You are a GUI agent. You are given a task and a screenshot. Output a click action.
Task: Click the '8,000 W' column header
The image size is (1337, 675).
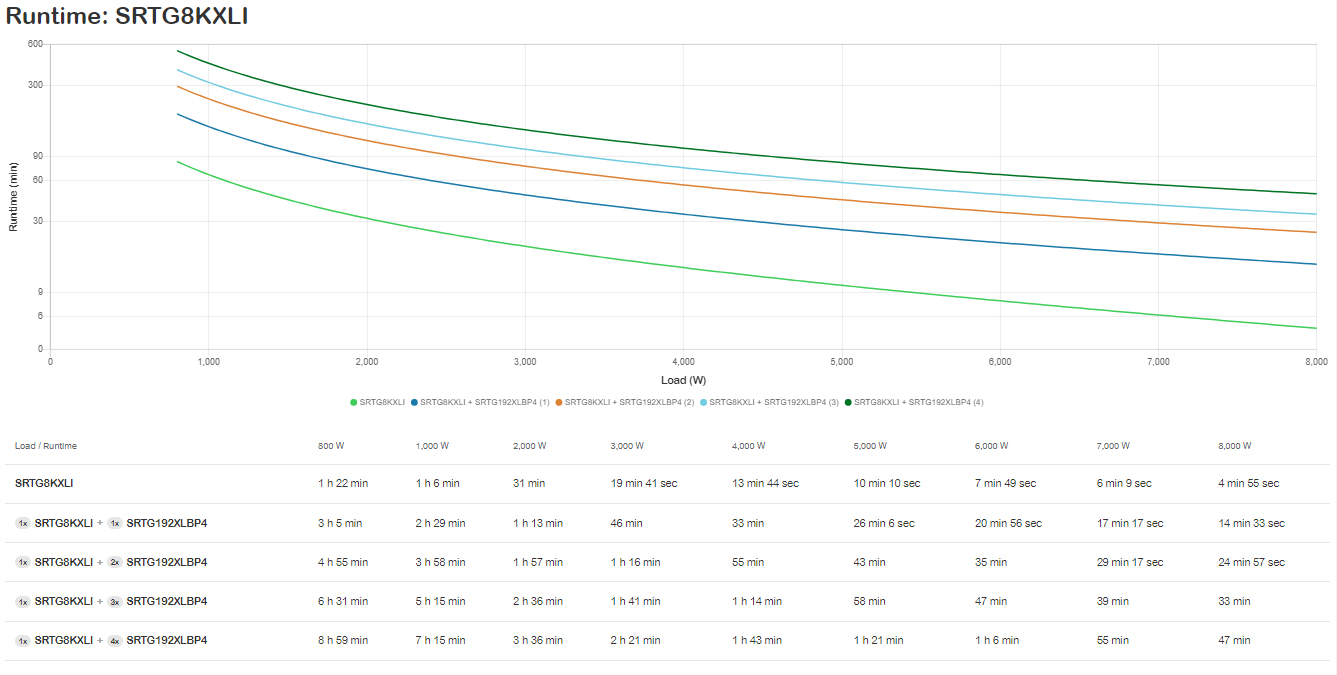tap(1234, 446)
